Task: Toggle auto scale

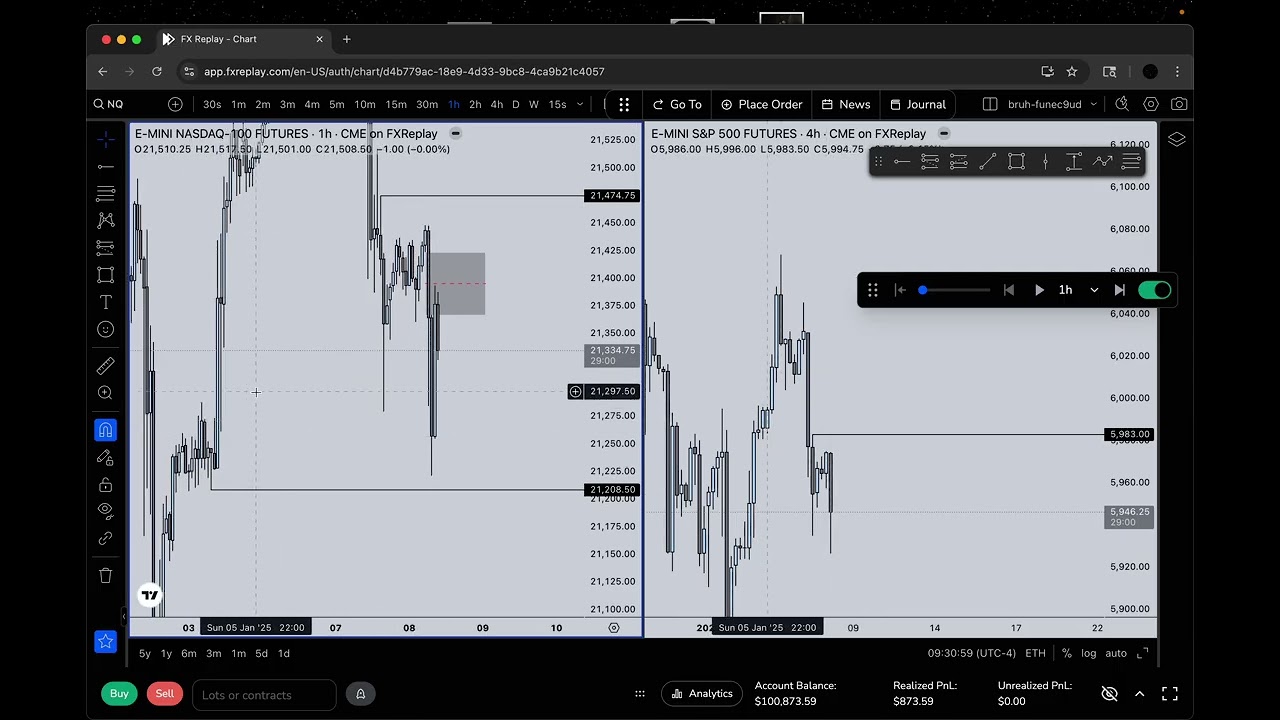Action: [1116, 653]
